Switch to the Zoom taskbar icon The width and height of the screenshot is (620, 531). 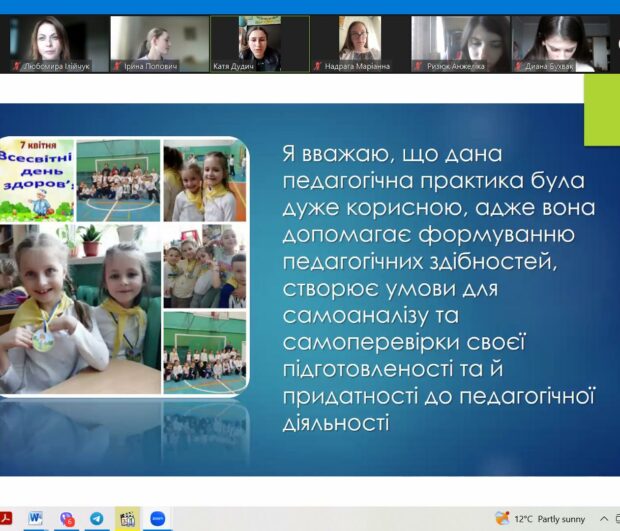coord(158,518)
